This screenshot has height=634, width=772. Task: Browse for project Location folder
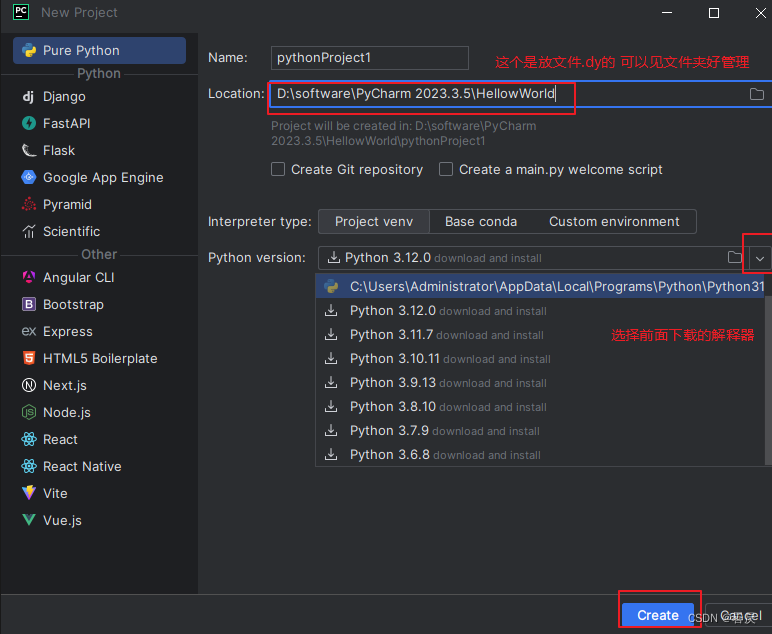757,94
